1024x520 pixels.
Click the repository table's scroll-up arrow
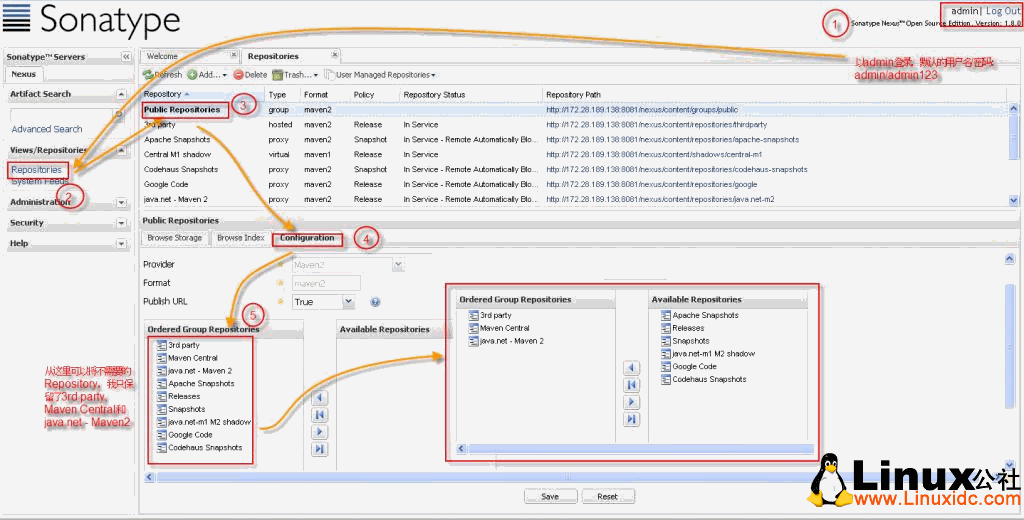[1014, 109]
